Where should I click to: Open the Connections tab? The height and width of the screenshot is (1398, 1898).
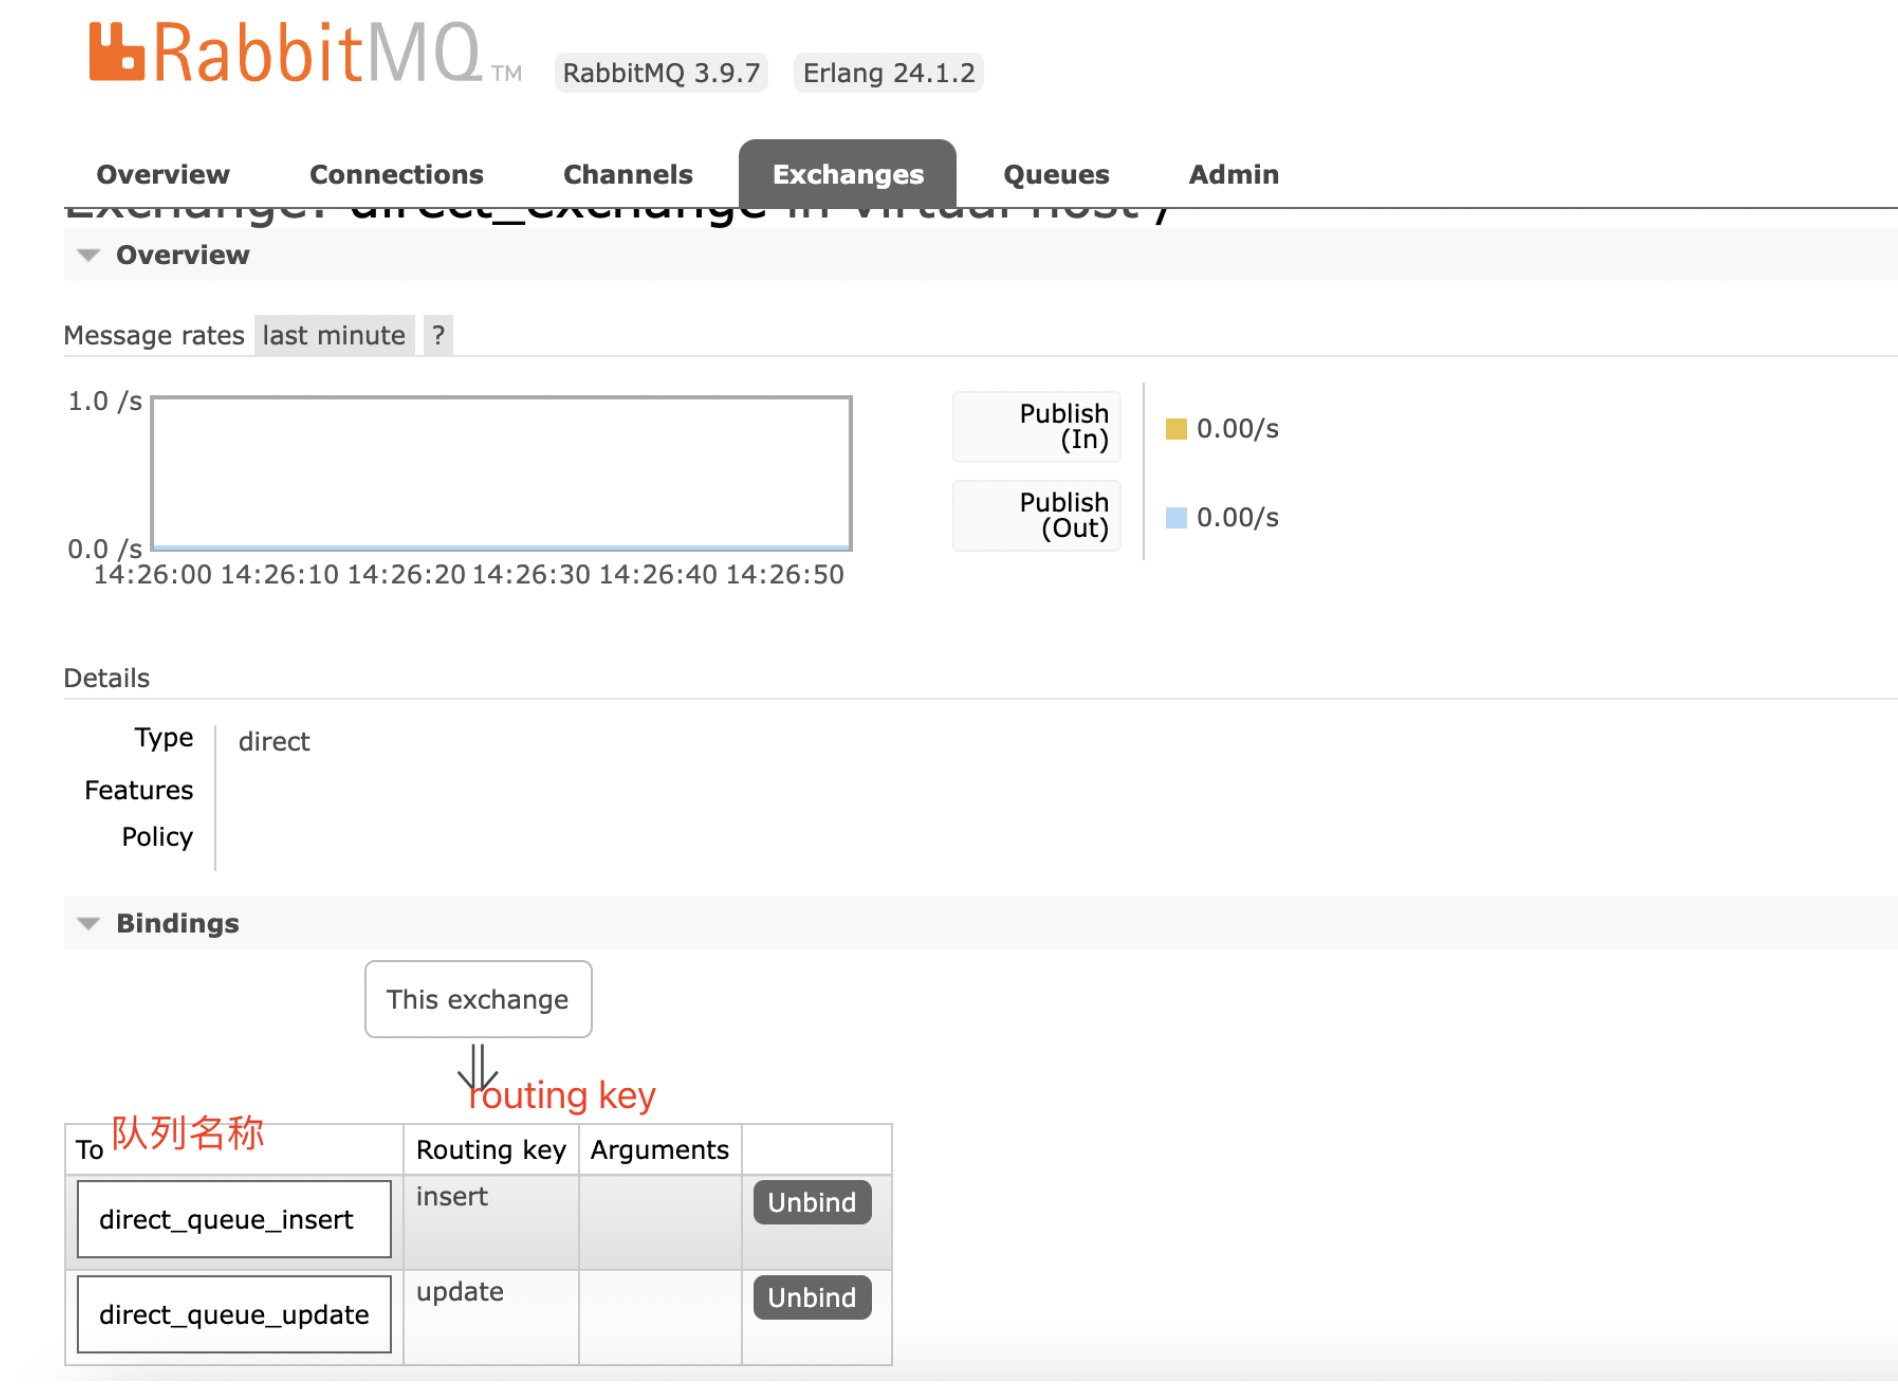[x=396, y=174]
